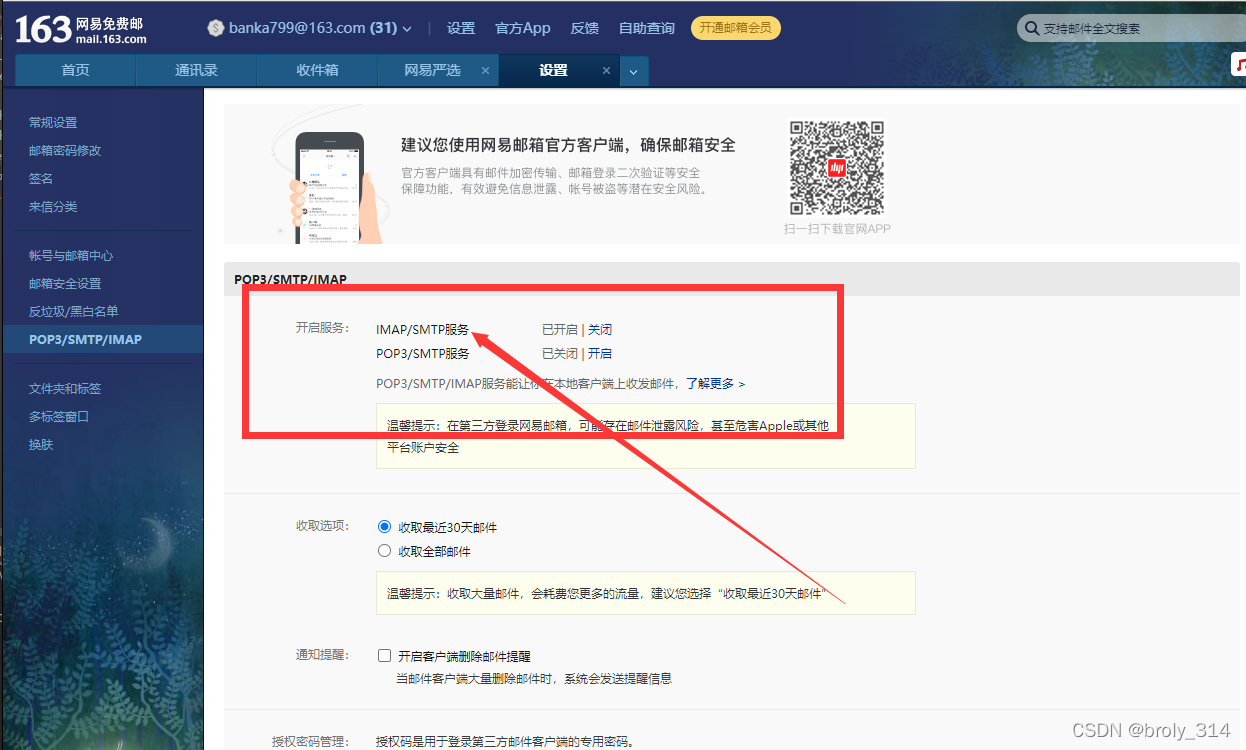This screenshot has width=1246, height=750.
Task: Open 签名 settings in the sidebar
Action: tap(41, 178)
